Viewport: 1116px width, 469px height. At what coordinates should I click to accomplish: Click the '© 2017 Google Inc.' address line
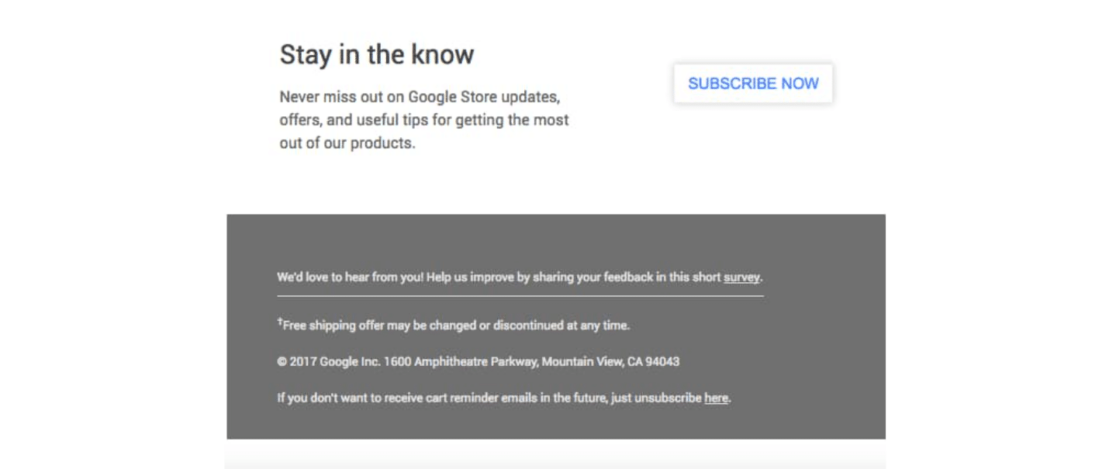coord(478,362)
